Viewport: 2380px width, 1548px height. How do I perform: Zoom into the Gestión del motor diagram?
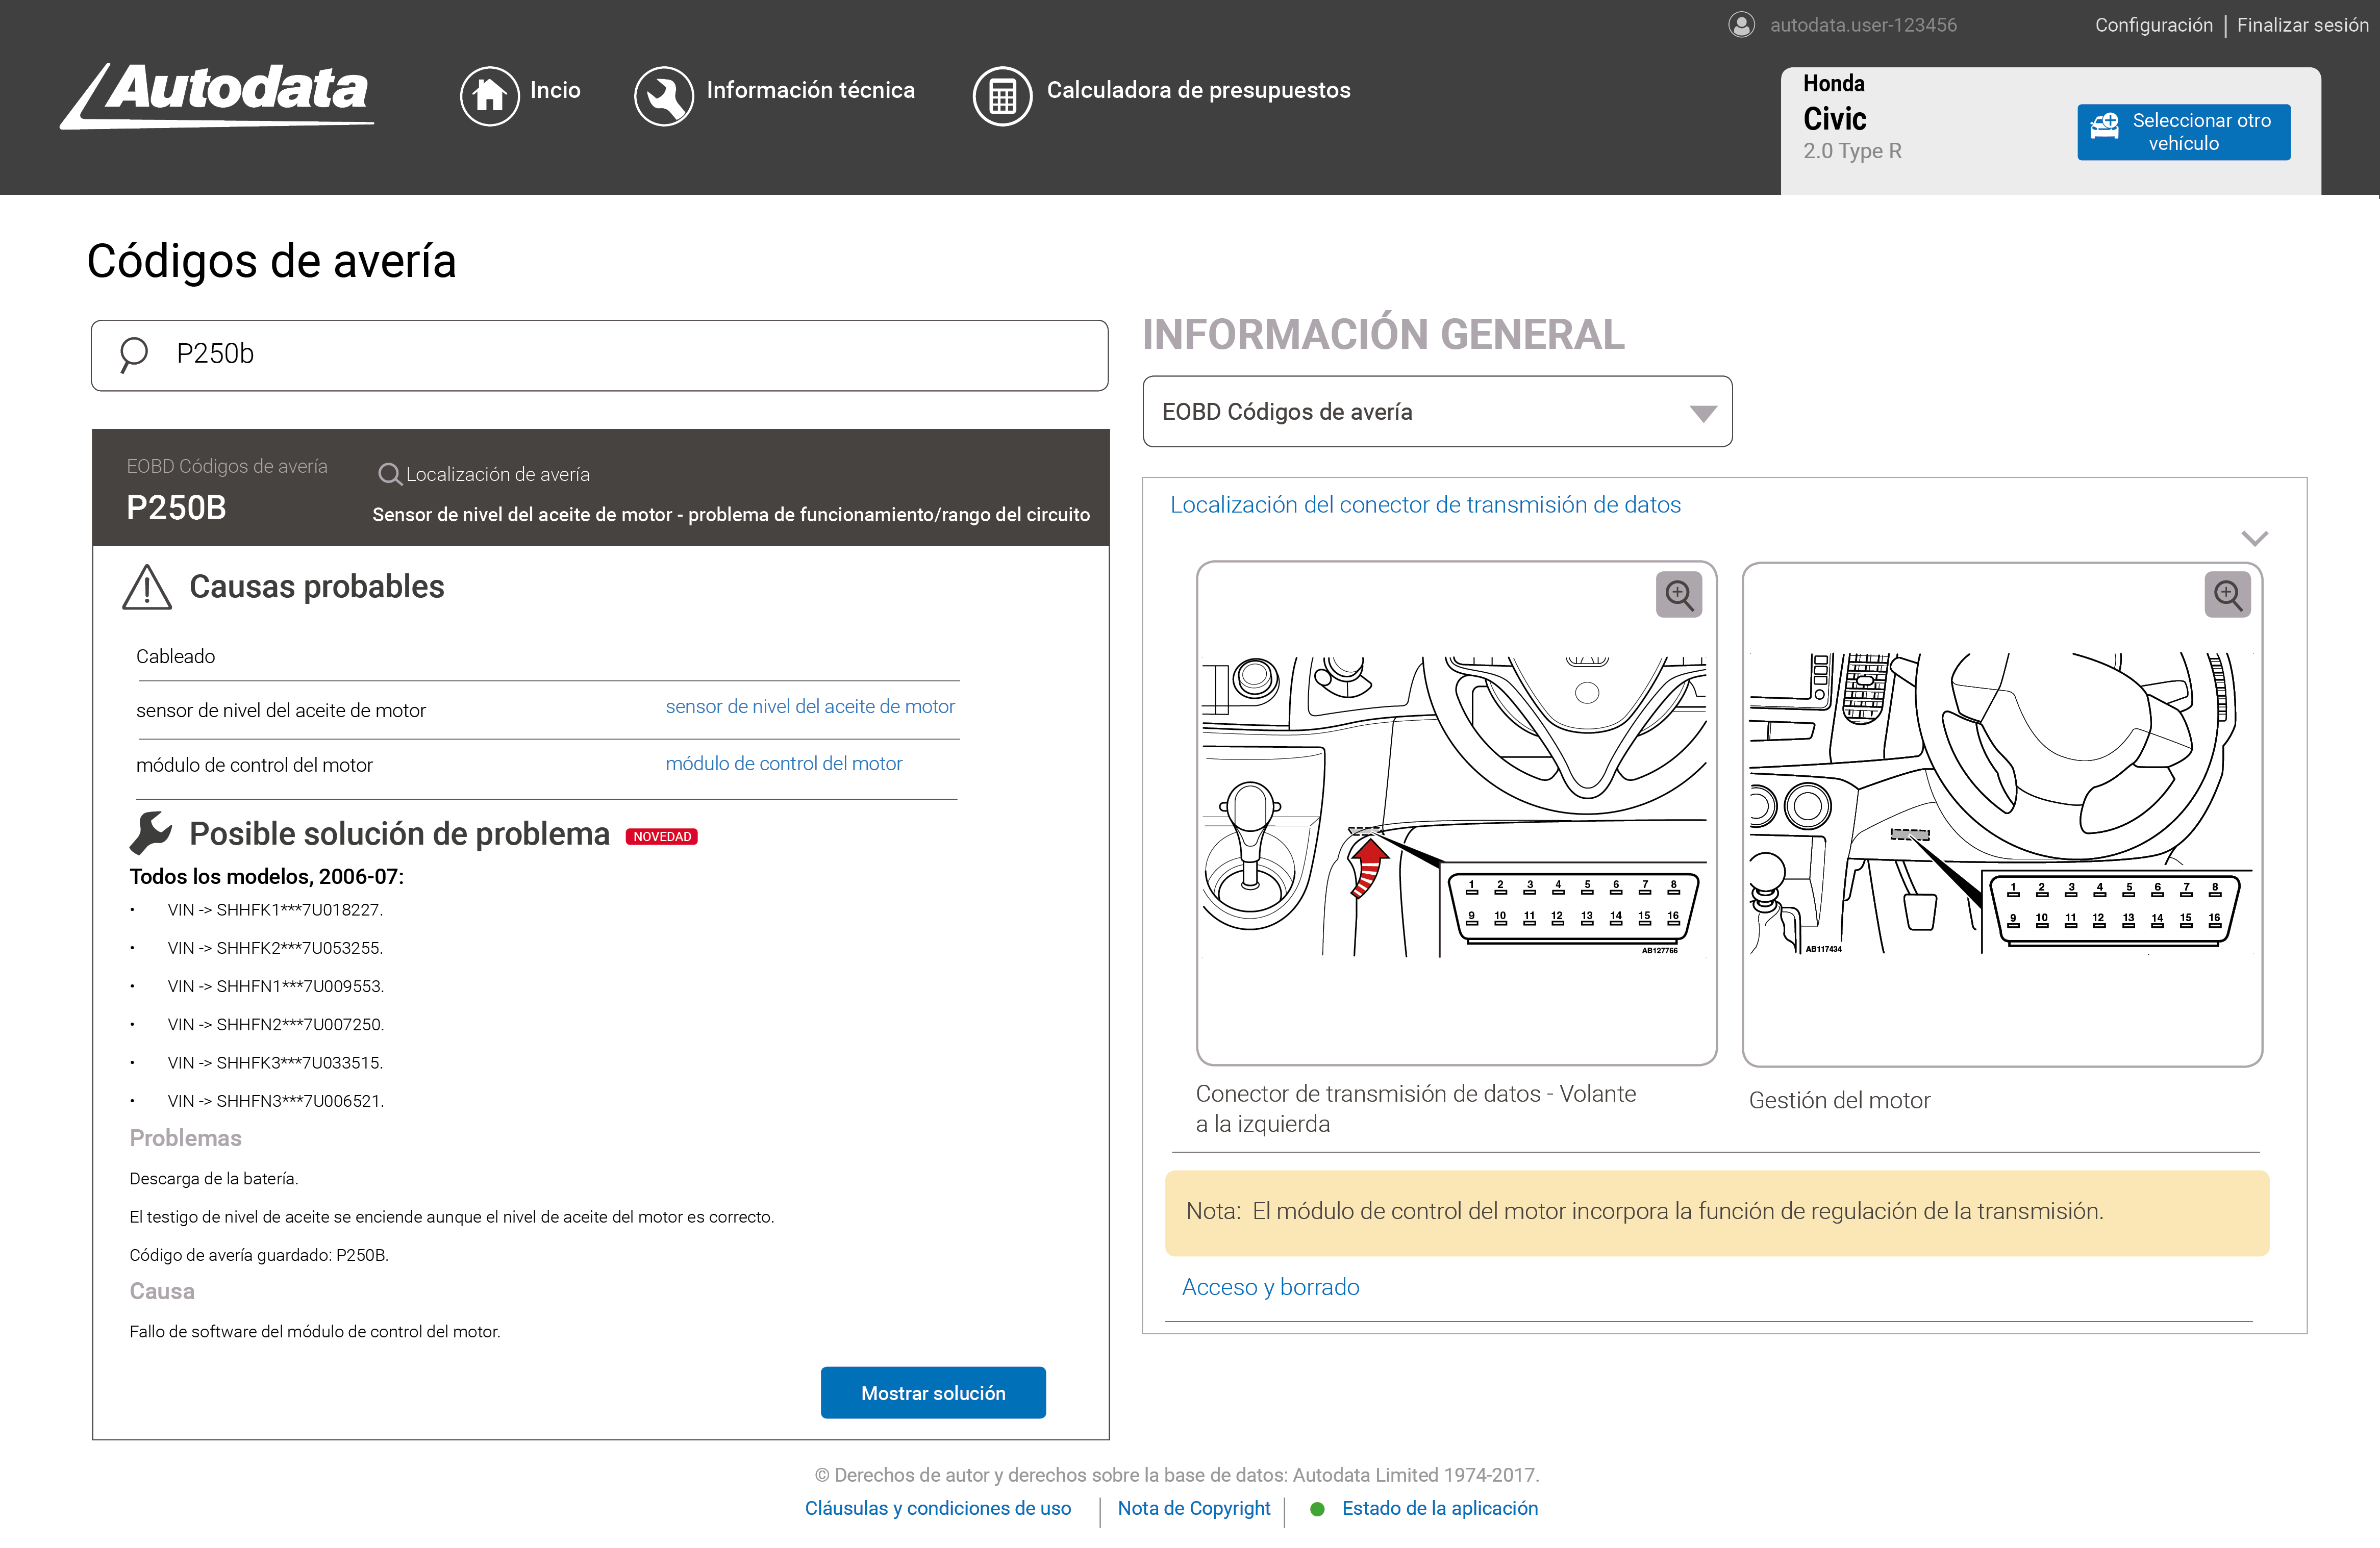click(2228, 594)
